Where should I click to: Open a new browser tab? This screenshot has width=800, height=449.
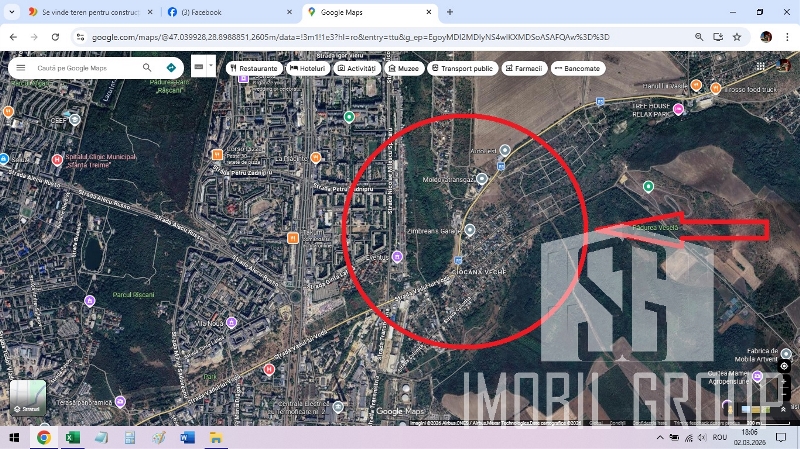(450, 12)
